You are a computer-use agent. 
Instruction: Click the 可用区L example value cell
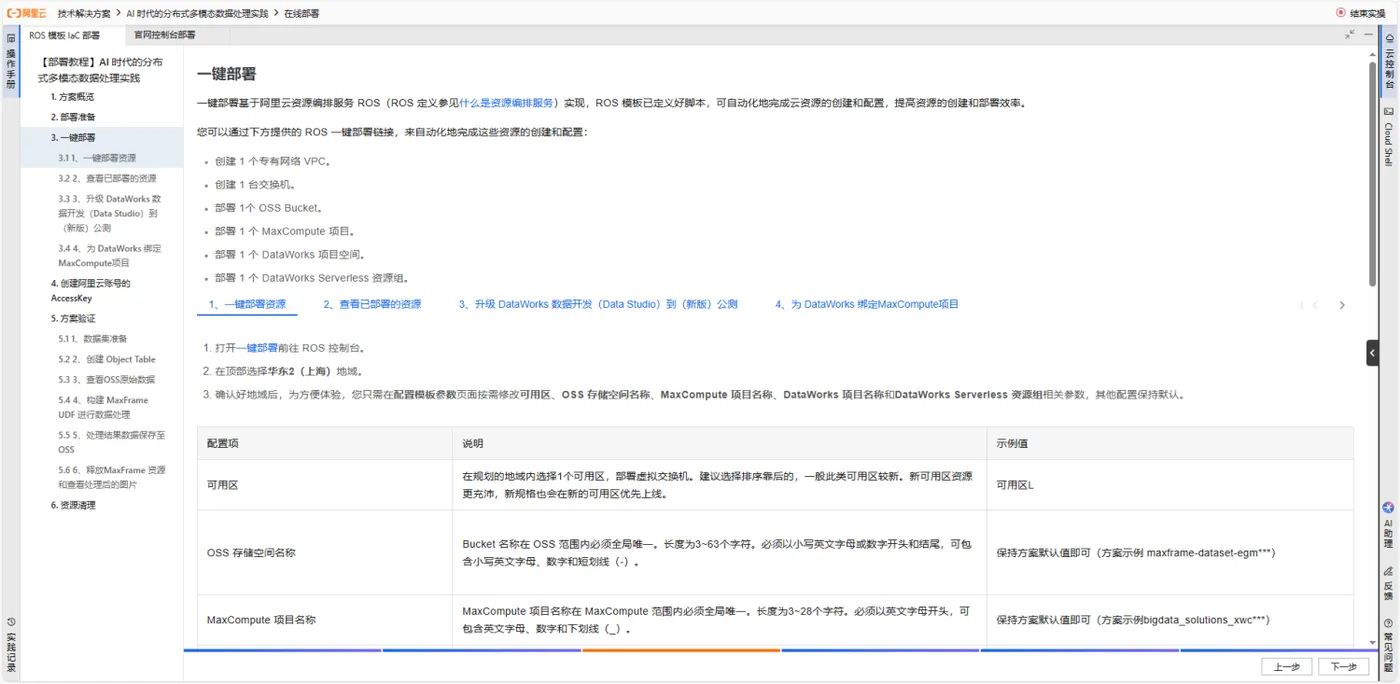coord(1170,485)
